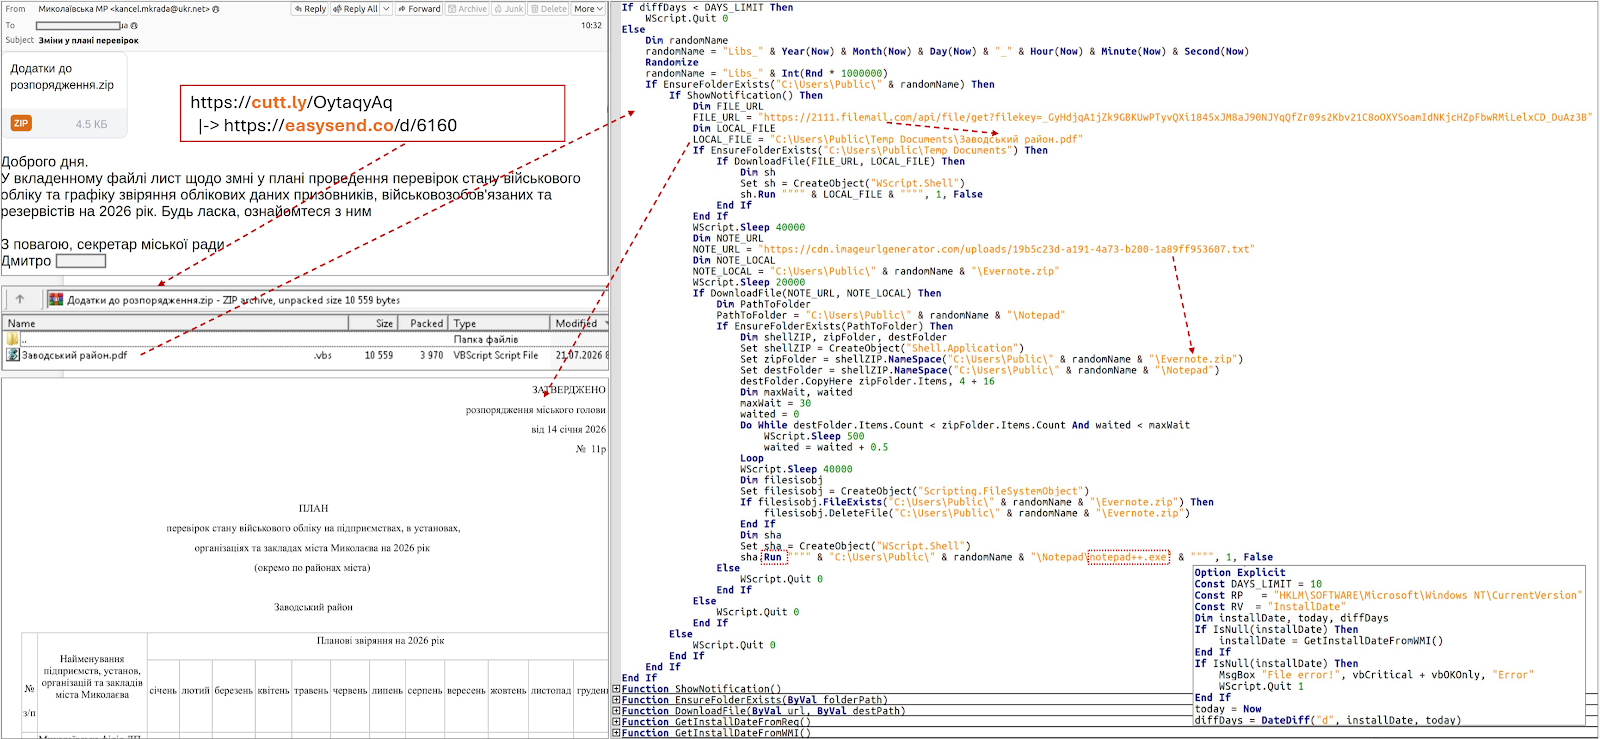Click the Archive button in the email toolbar
This screenshot has width=1600, height=739.
point(467,9)
